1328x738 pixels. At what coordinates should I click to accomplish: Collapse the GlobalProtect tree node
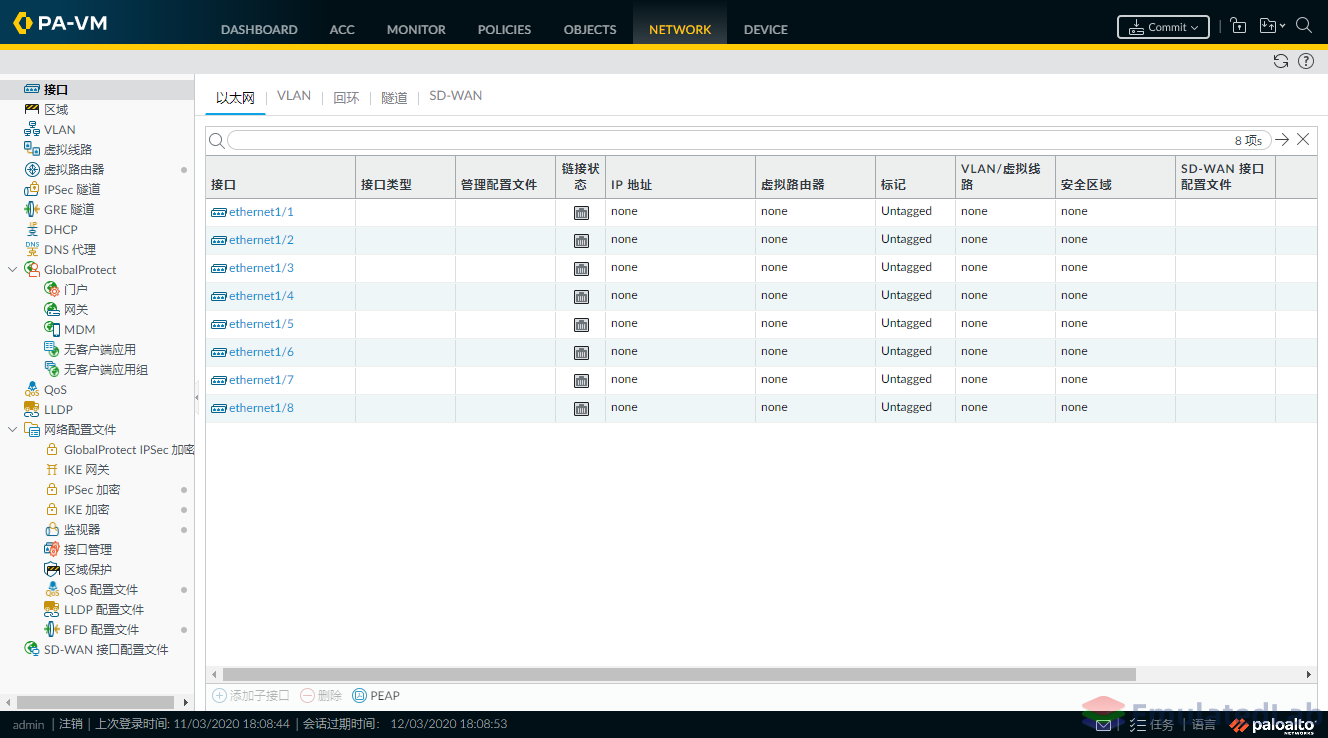(x=13, y=270)
